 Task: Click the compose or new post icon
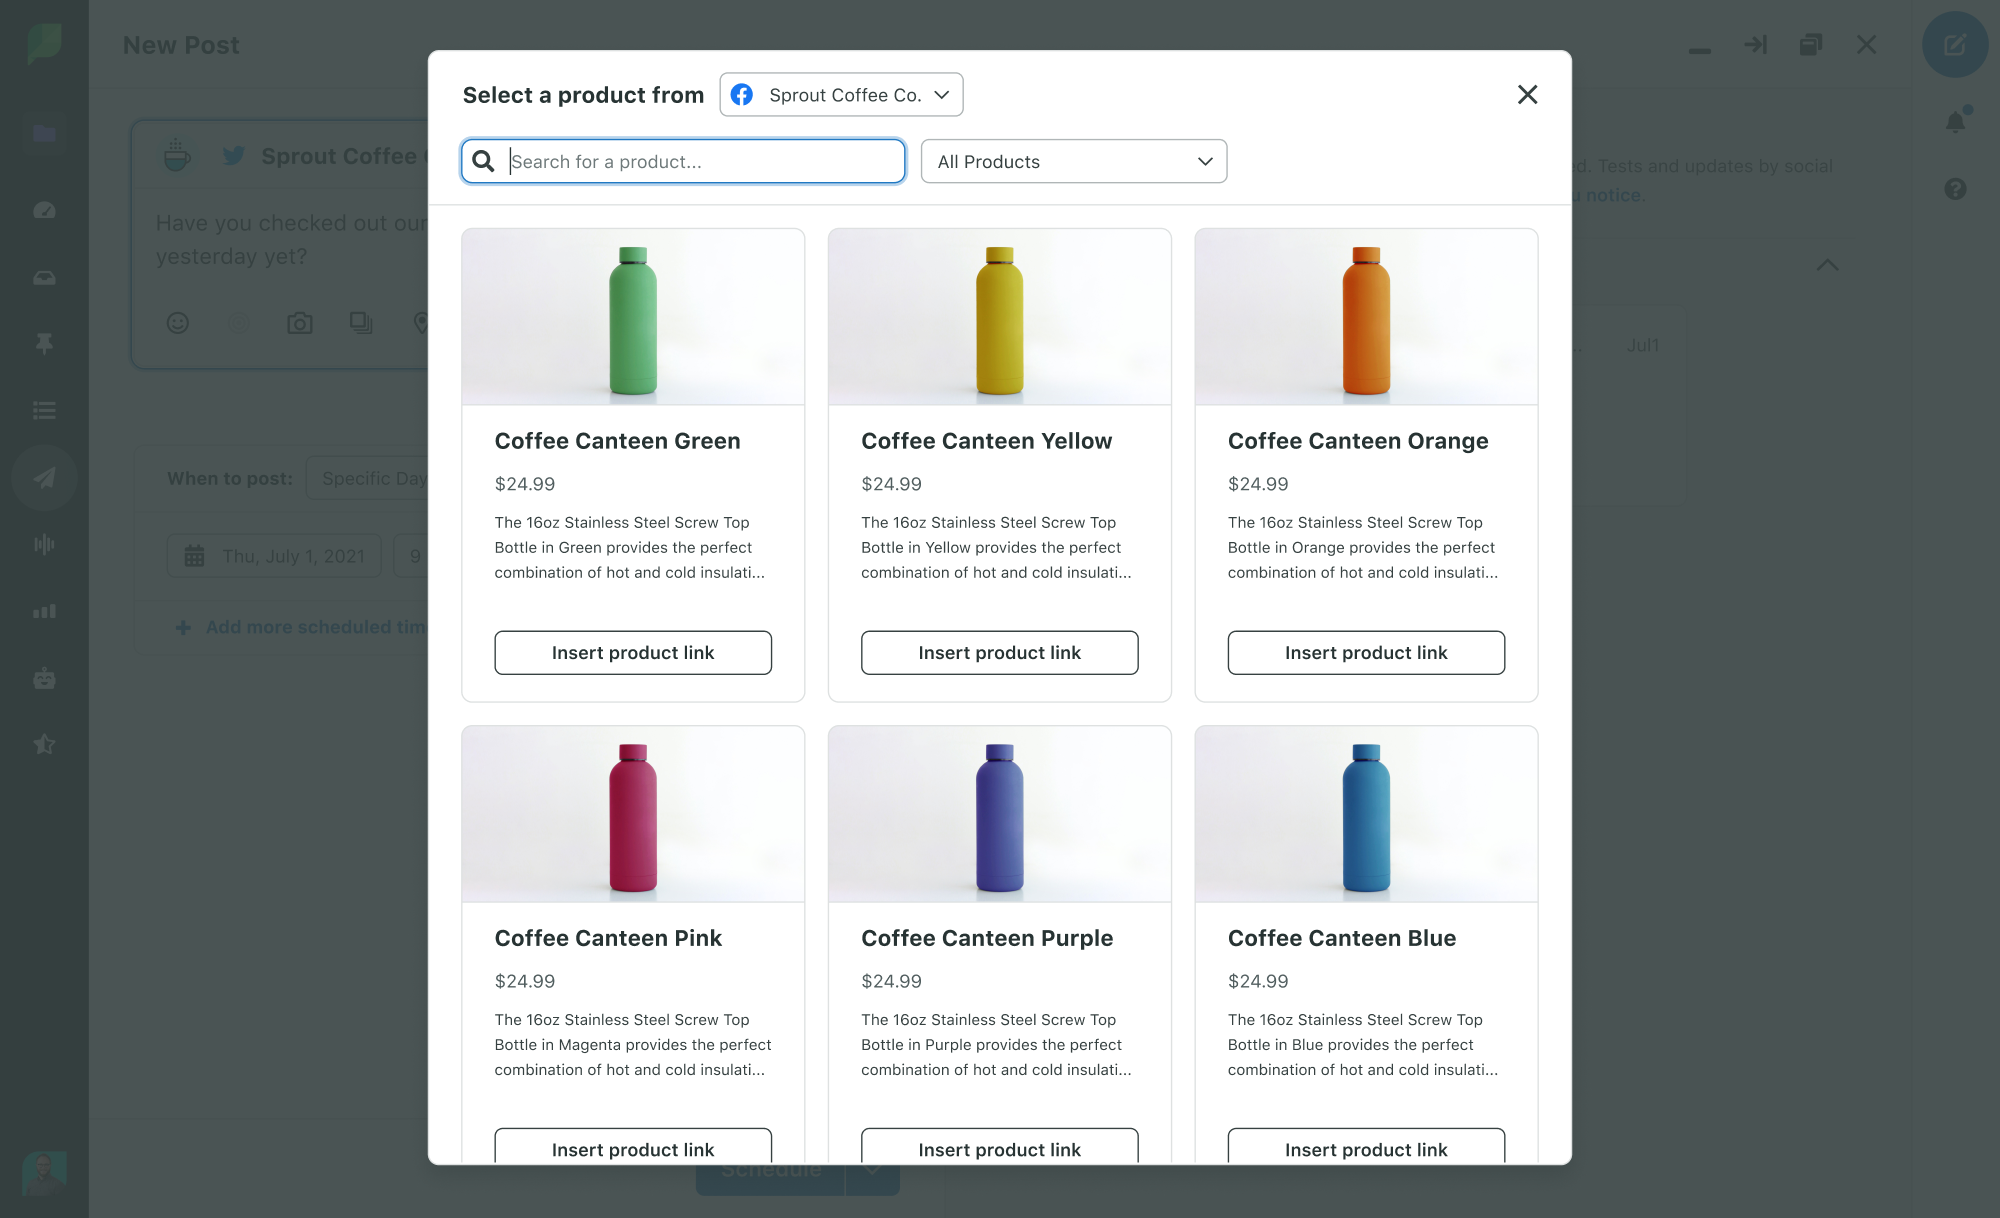pyautogui.click(x=1954, y=44)
